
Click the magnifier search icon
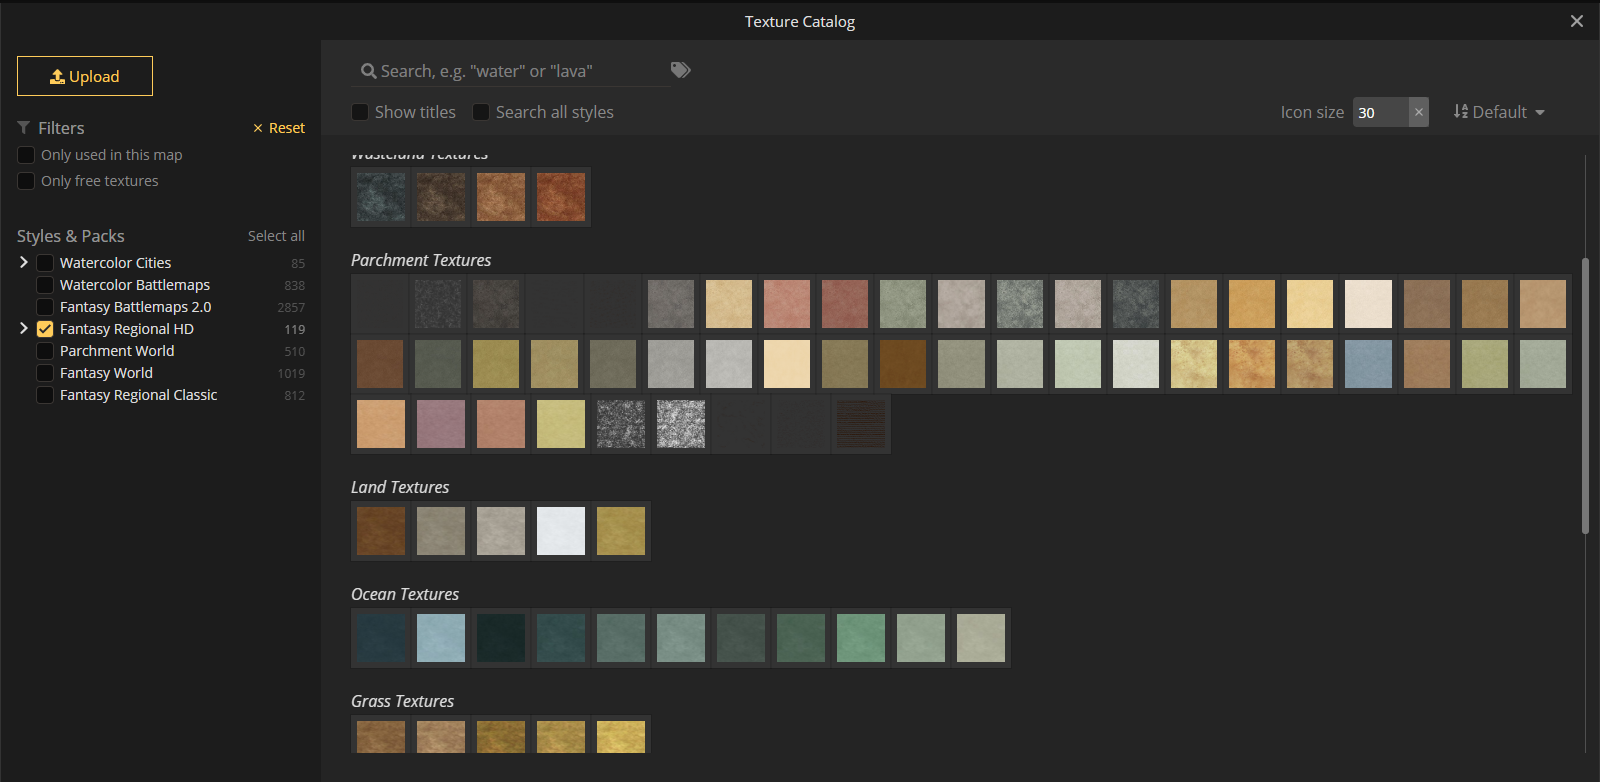pyautogui.click(x=368, y=71)
